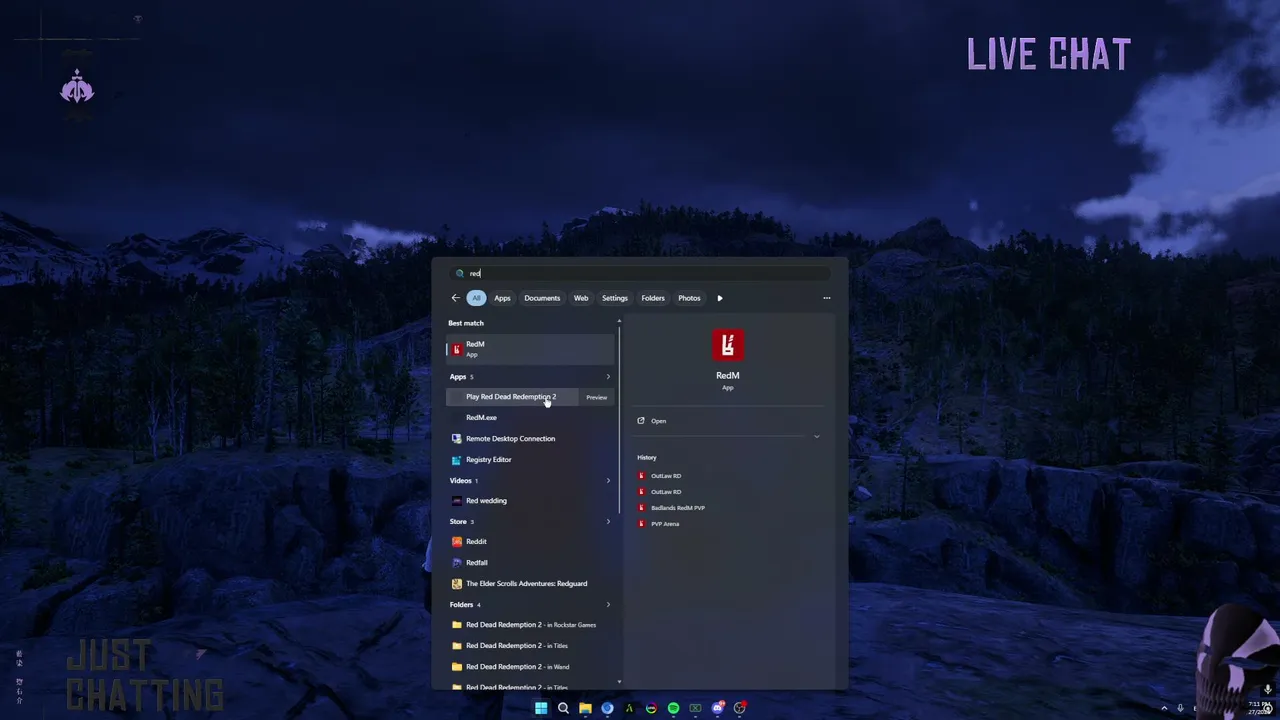Switch to the Settings filter tab

pos(615,298)
